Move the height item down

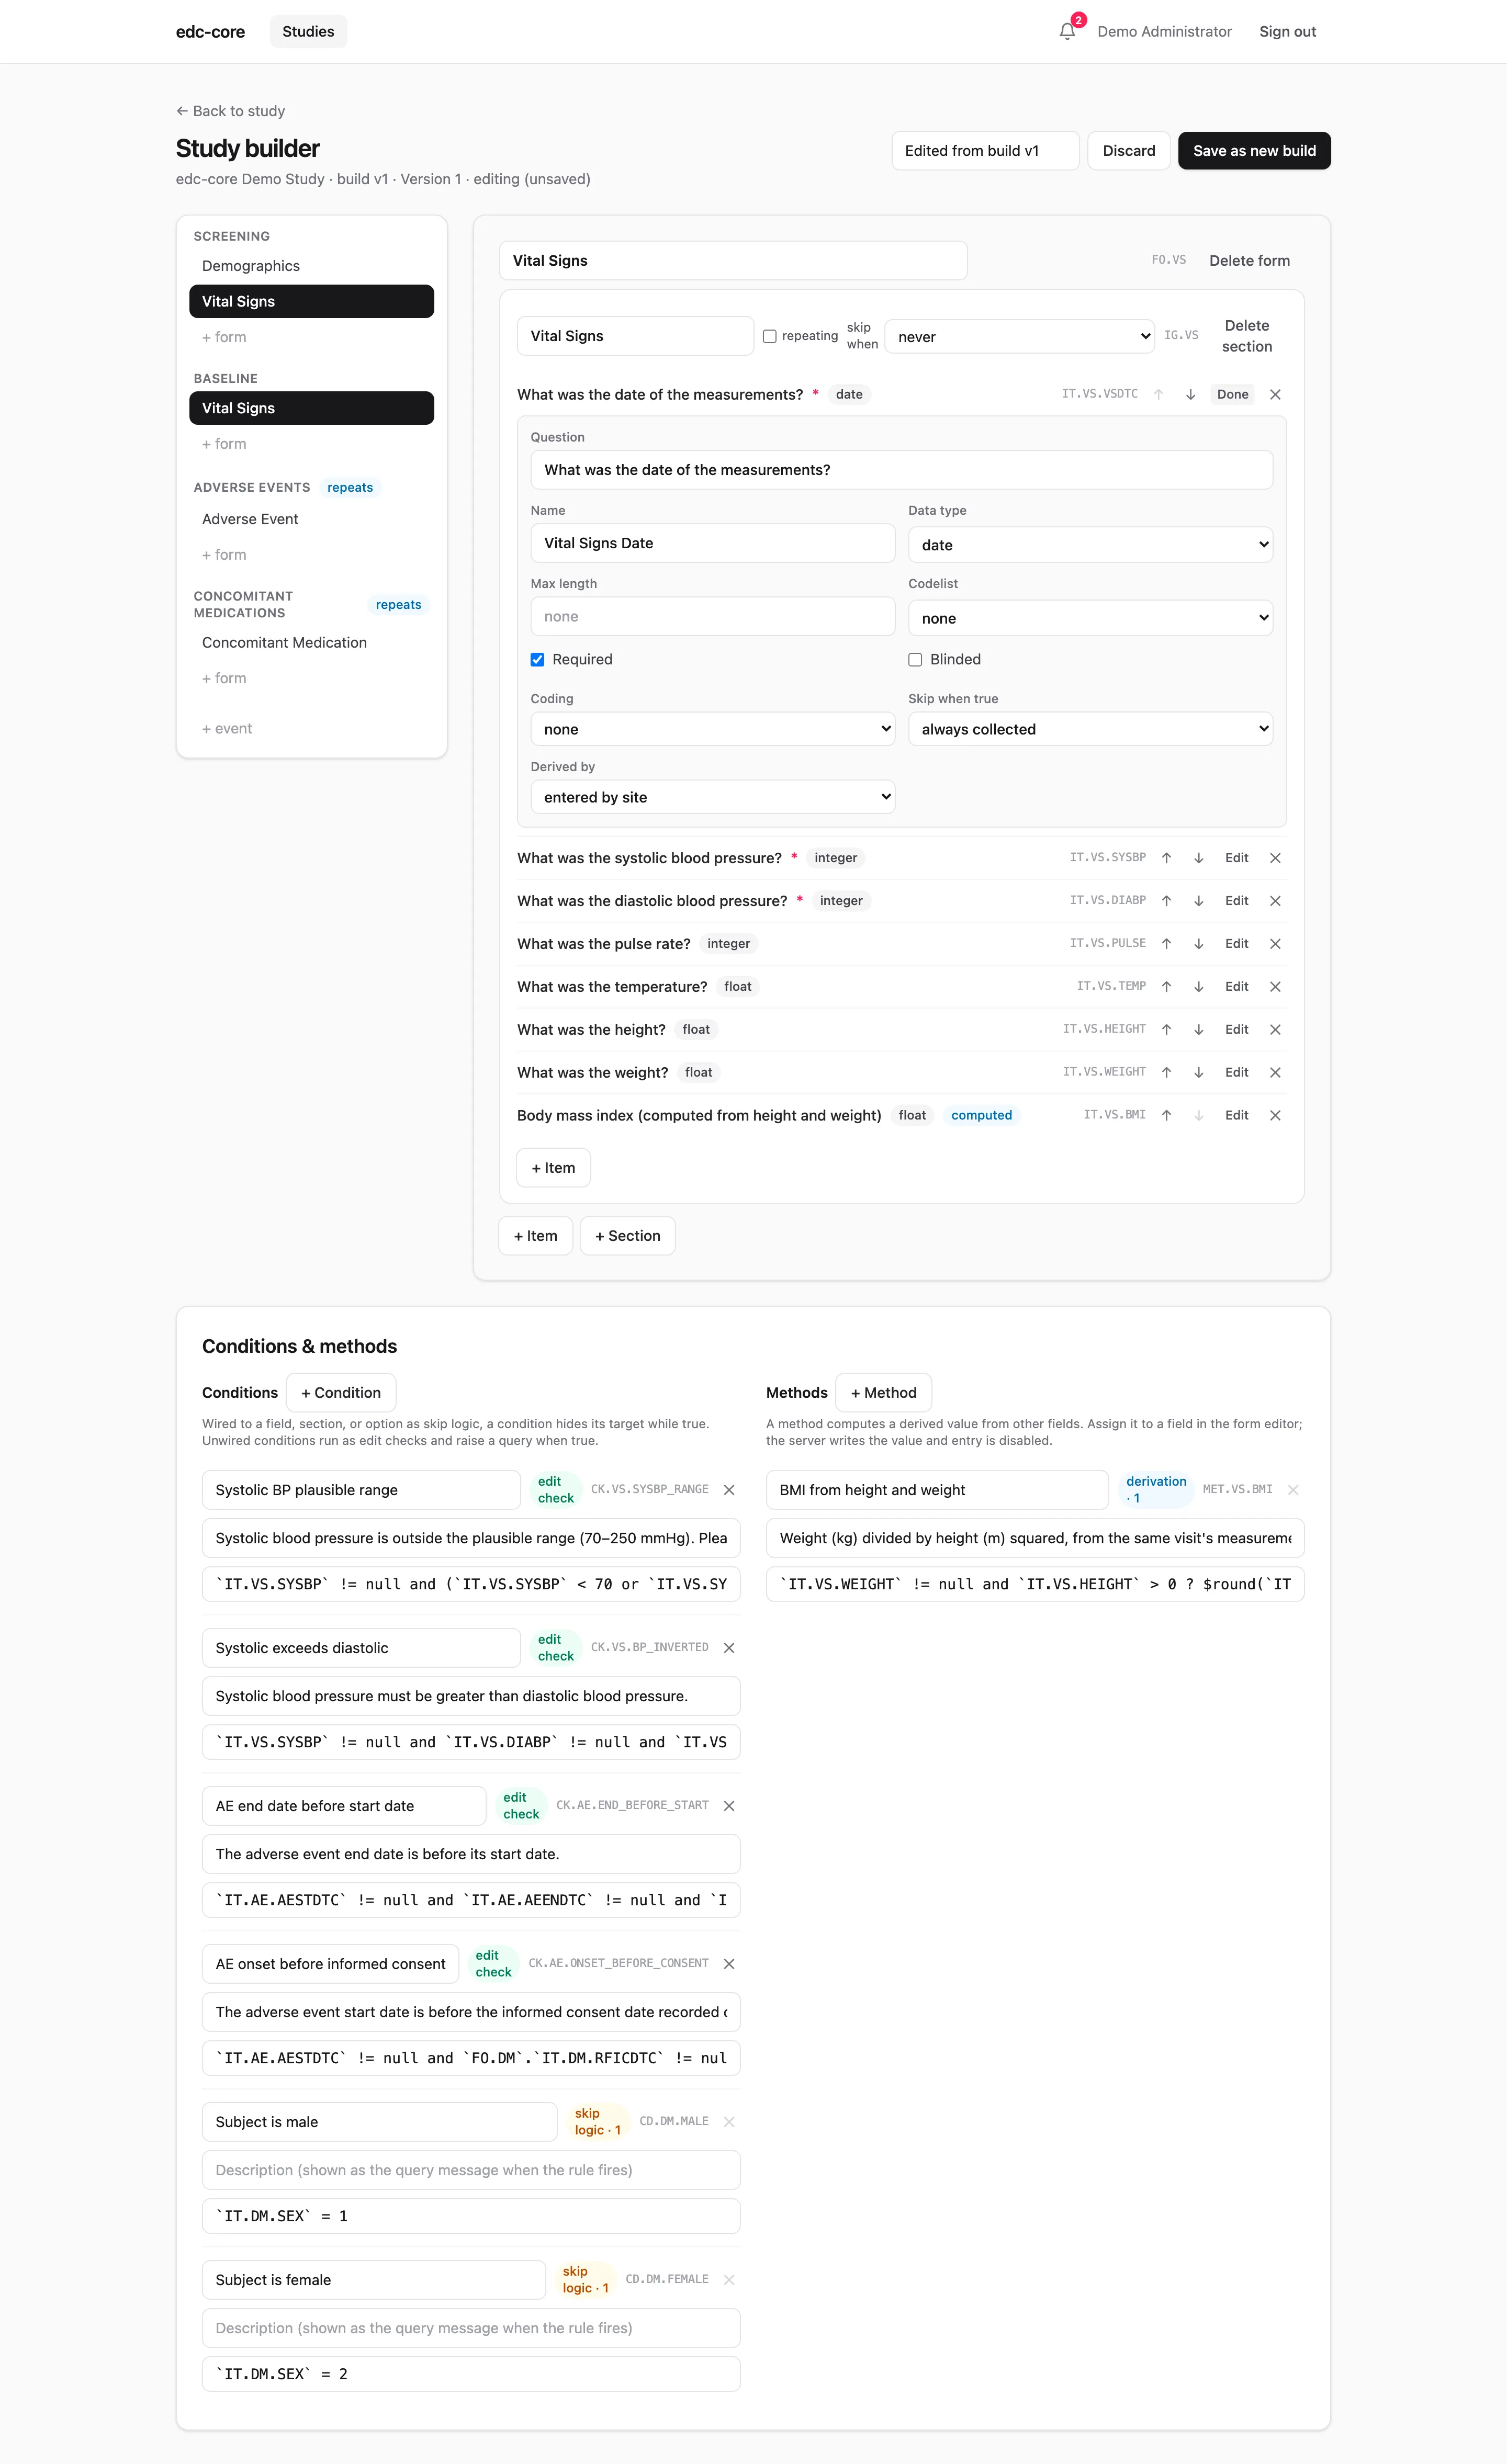pos(1198,1030)
